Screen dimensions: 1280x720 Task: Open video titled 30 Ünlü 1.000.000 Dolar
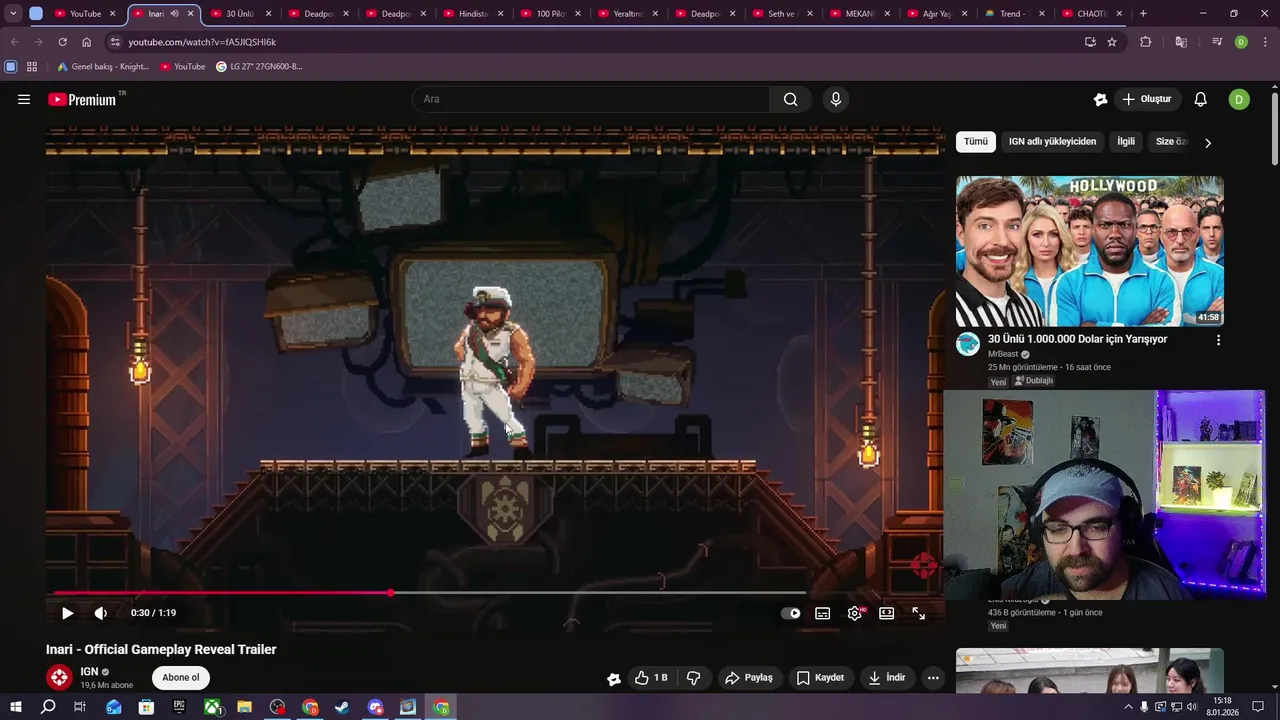pyautogui.click(x=1077, y=339)
